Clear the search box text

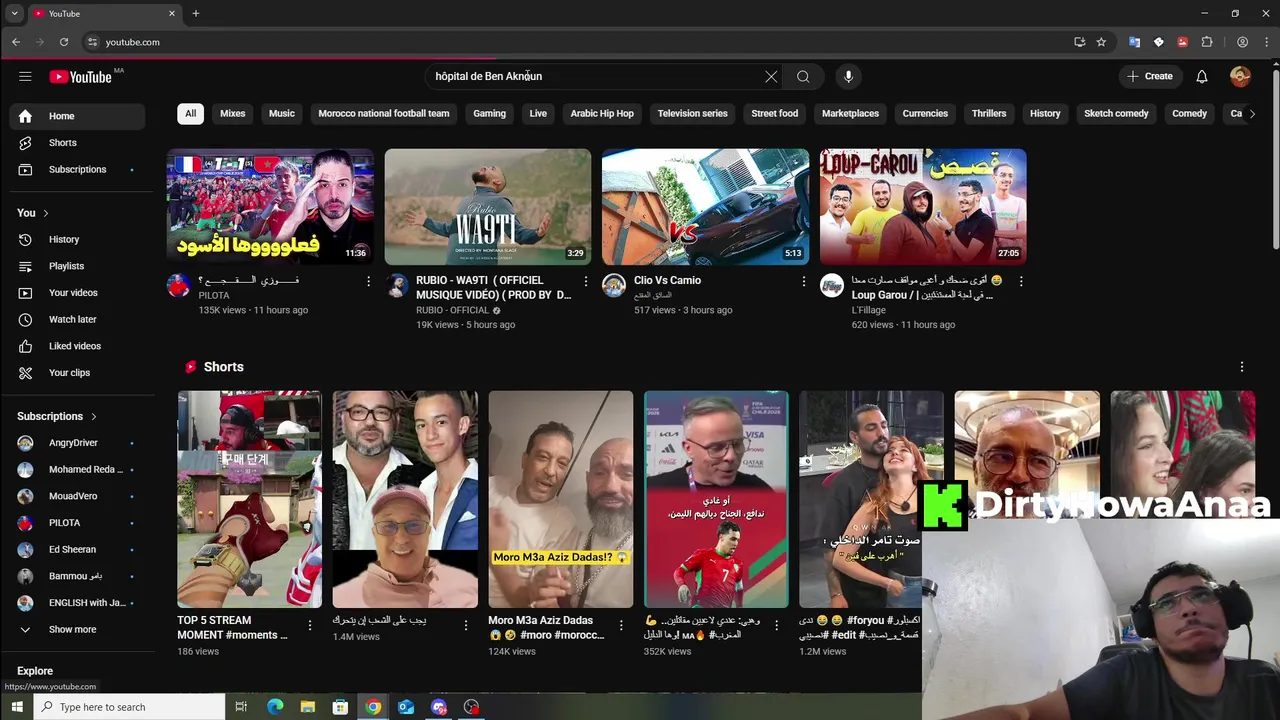(x=771, y=77)
